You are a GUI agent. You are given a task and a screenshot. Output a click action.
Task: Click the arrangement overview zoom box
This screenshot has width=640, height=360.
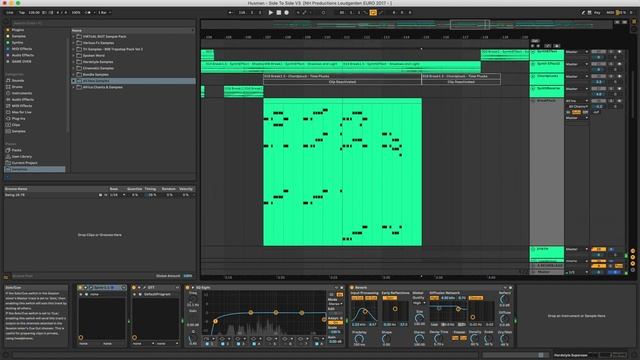tap(469, 24)
